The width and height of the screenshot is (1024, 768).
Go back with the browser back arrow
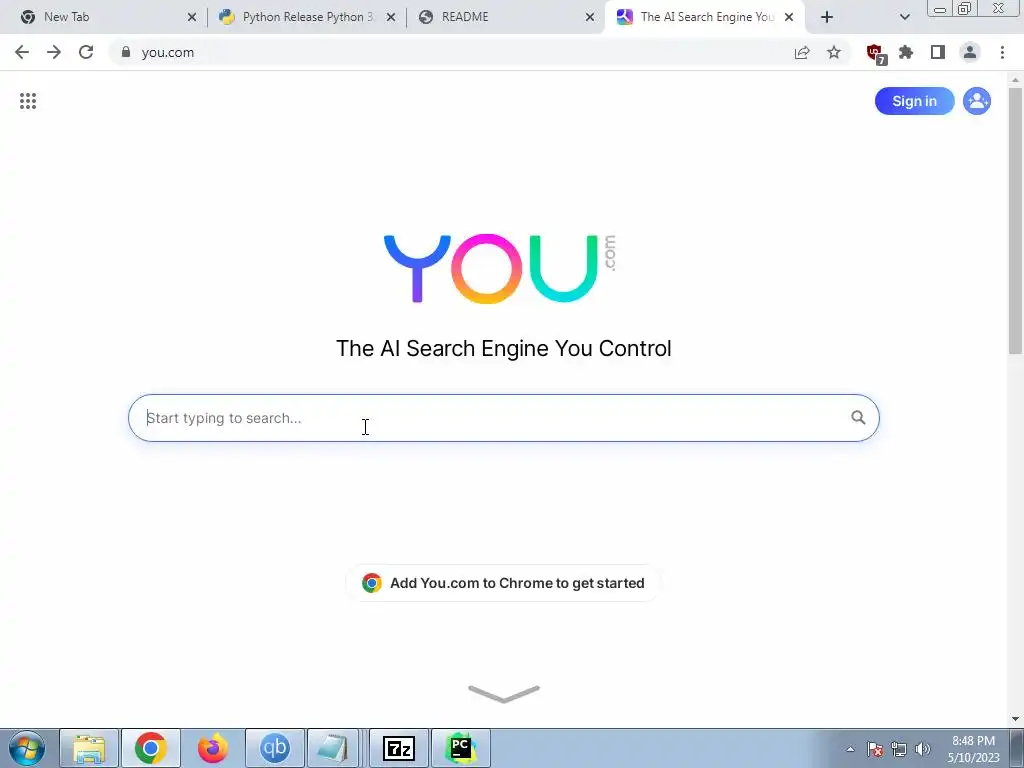click(22, 52)
